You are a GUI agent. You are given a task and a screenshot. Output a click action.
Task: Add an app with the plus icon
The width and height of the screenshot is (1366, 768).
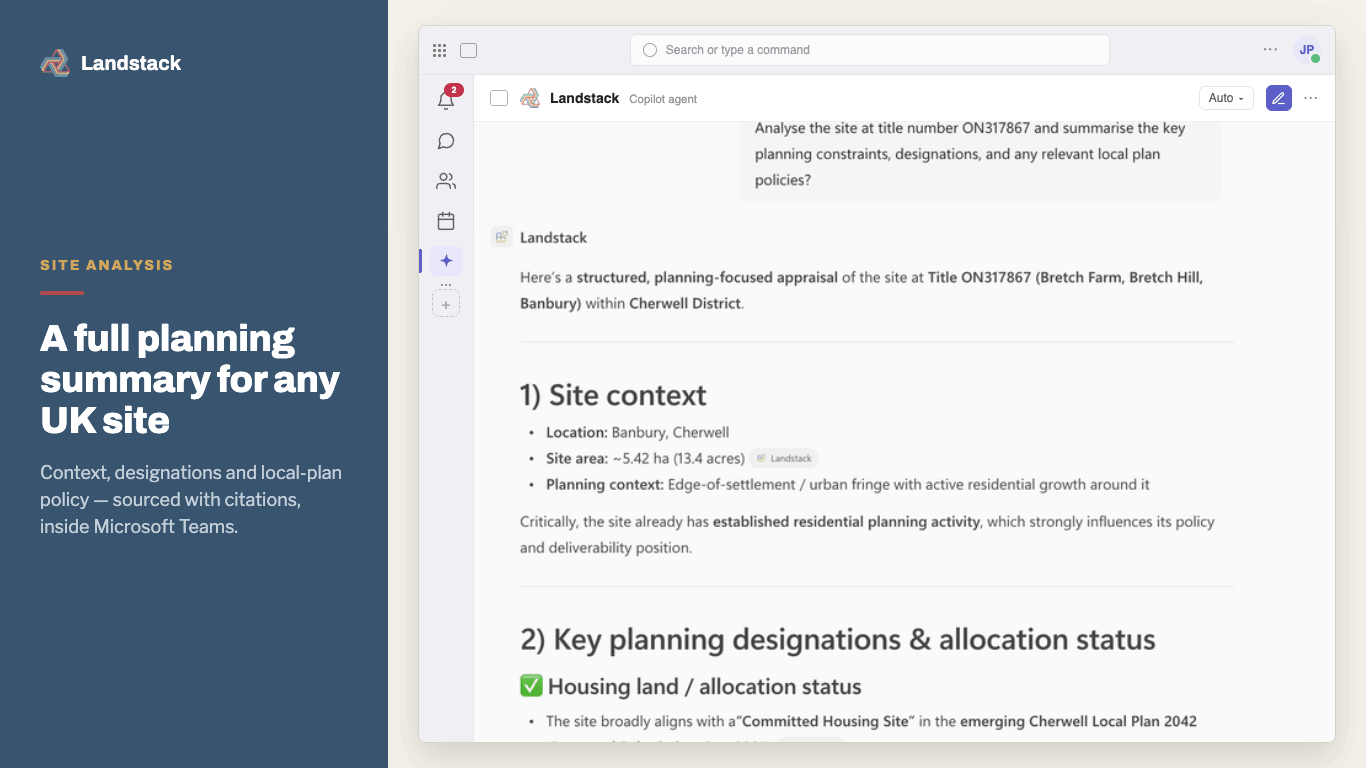[x=446, y=304]
